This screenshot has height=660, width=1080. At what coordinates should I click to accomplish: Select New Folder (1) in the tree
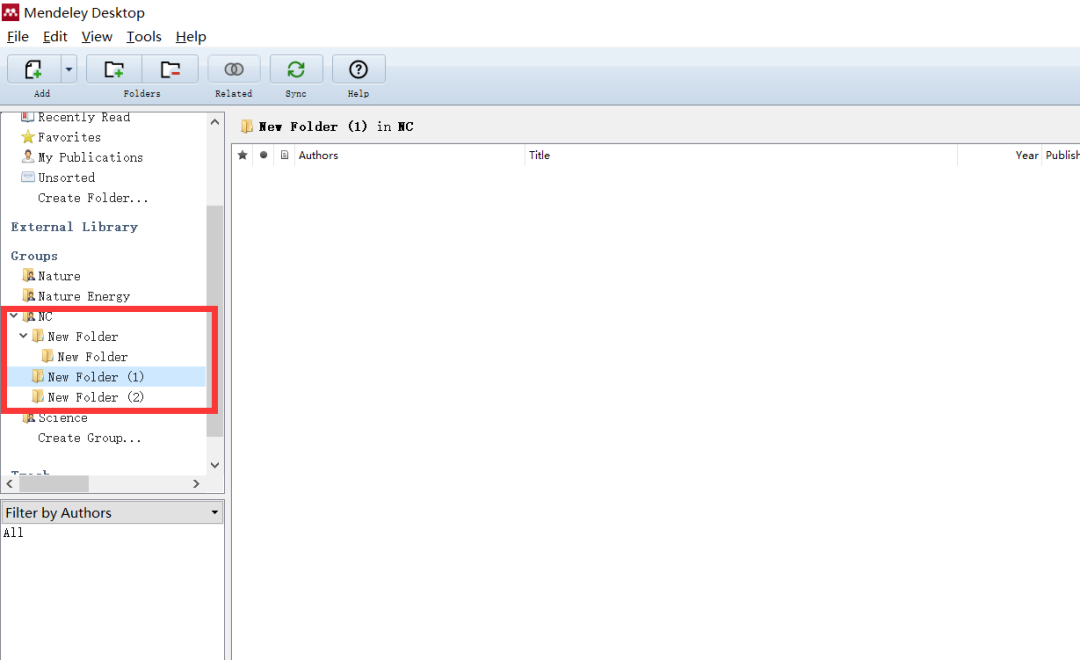point(96,377)
